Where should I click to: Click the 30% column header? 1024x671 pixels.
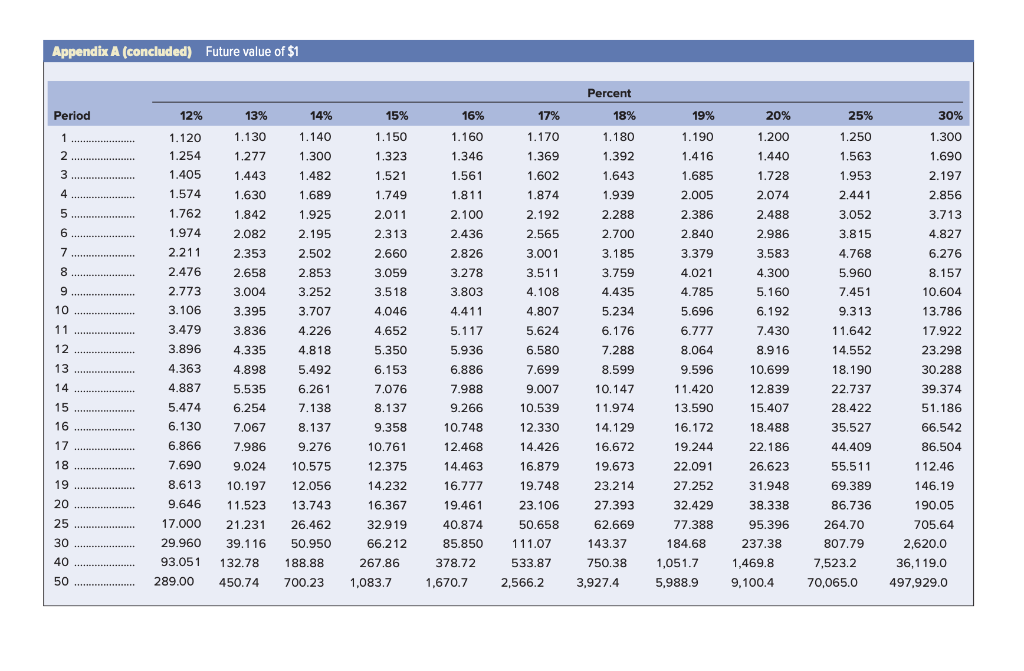[950, 116]
